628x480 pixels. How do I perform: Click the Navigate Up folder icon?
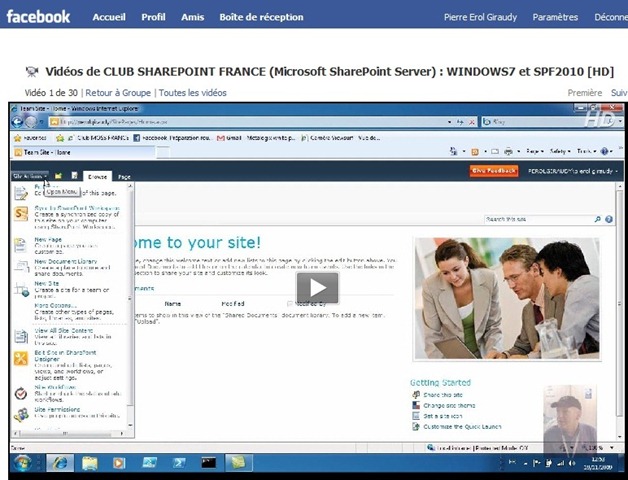58,176
